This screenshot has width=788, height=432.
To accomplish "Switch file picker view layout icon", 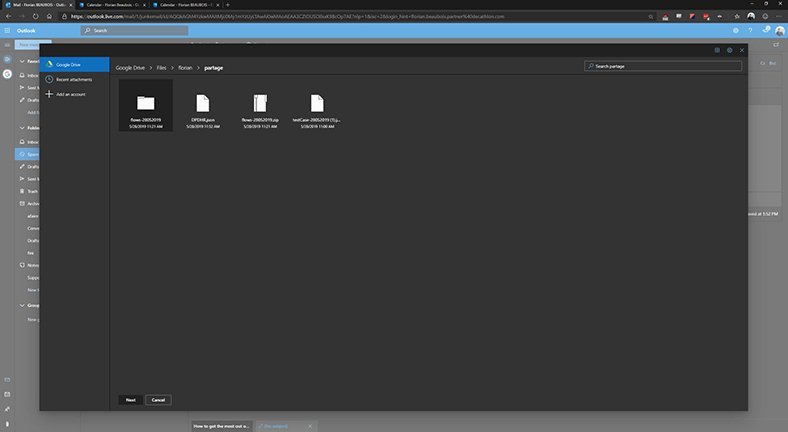I will (717, 50).
